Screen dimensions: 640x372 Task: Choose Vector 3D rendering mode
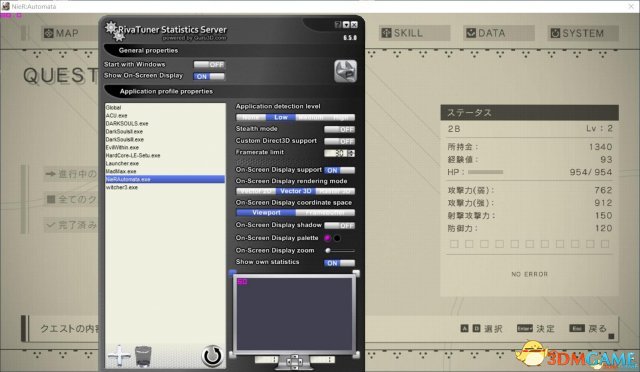coord(296,191)
